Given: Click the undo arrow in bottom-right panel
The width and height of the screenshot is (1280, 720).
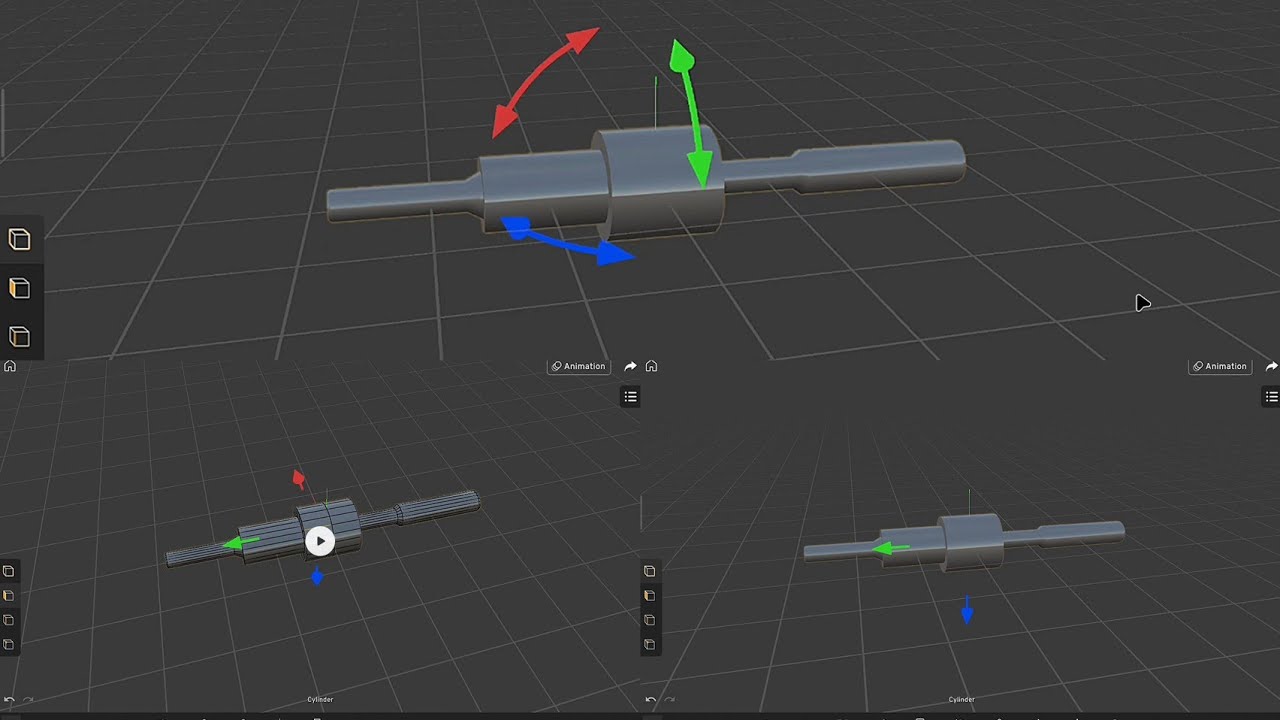Looking at the screenshot, I should click(650, 700).
